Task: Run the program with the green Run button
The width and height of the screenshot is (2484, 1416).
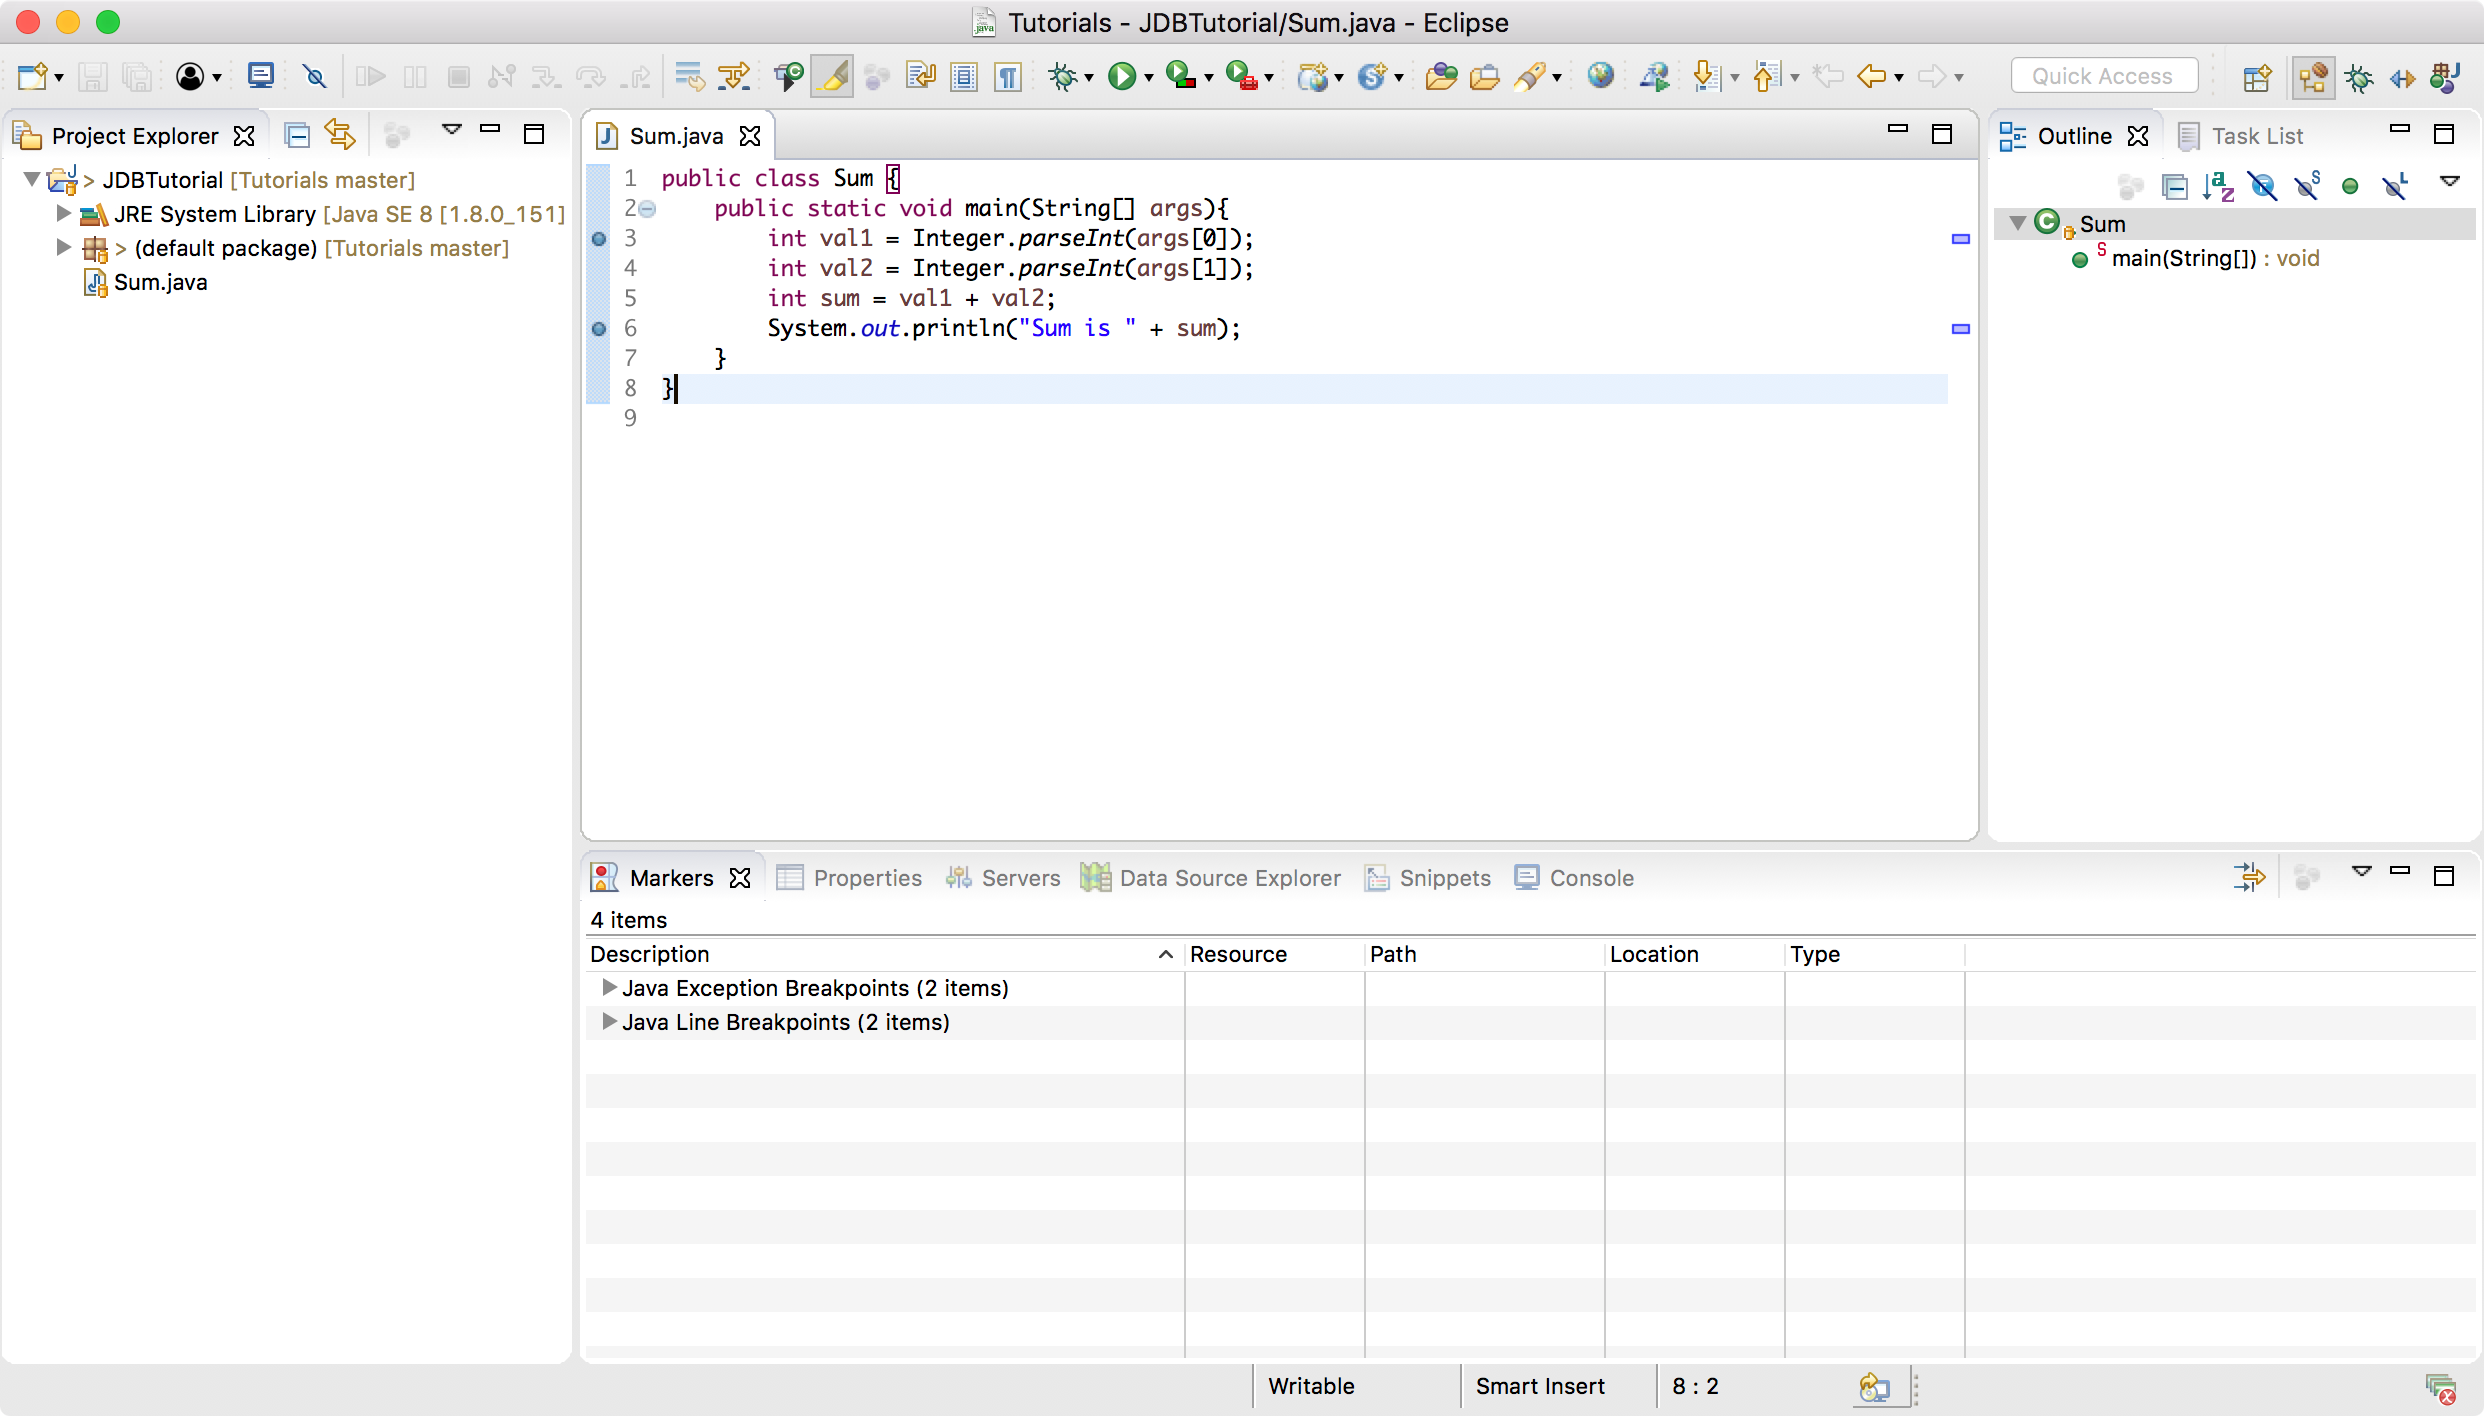Action: click(1122, 77)
